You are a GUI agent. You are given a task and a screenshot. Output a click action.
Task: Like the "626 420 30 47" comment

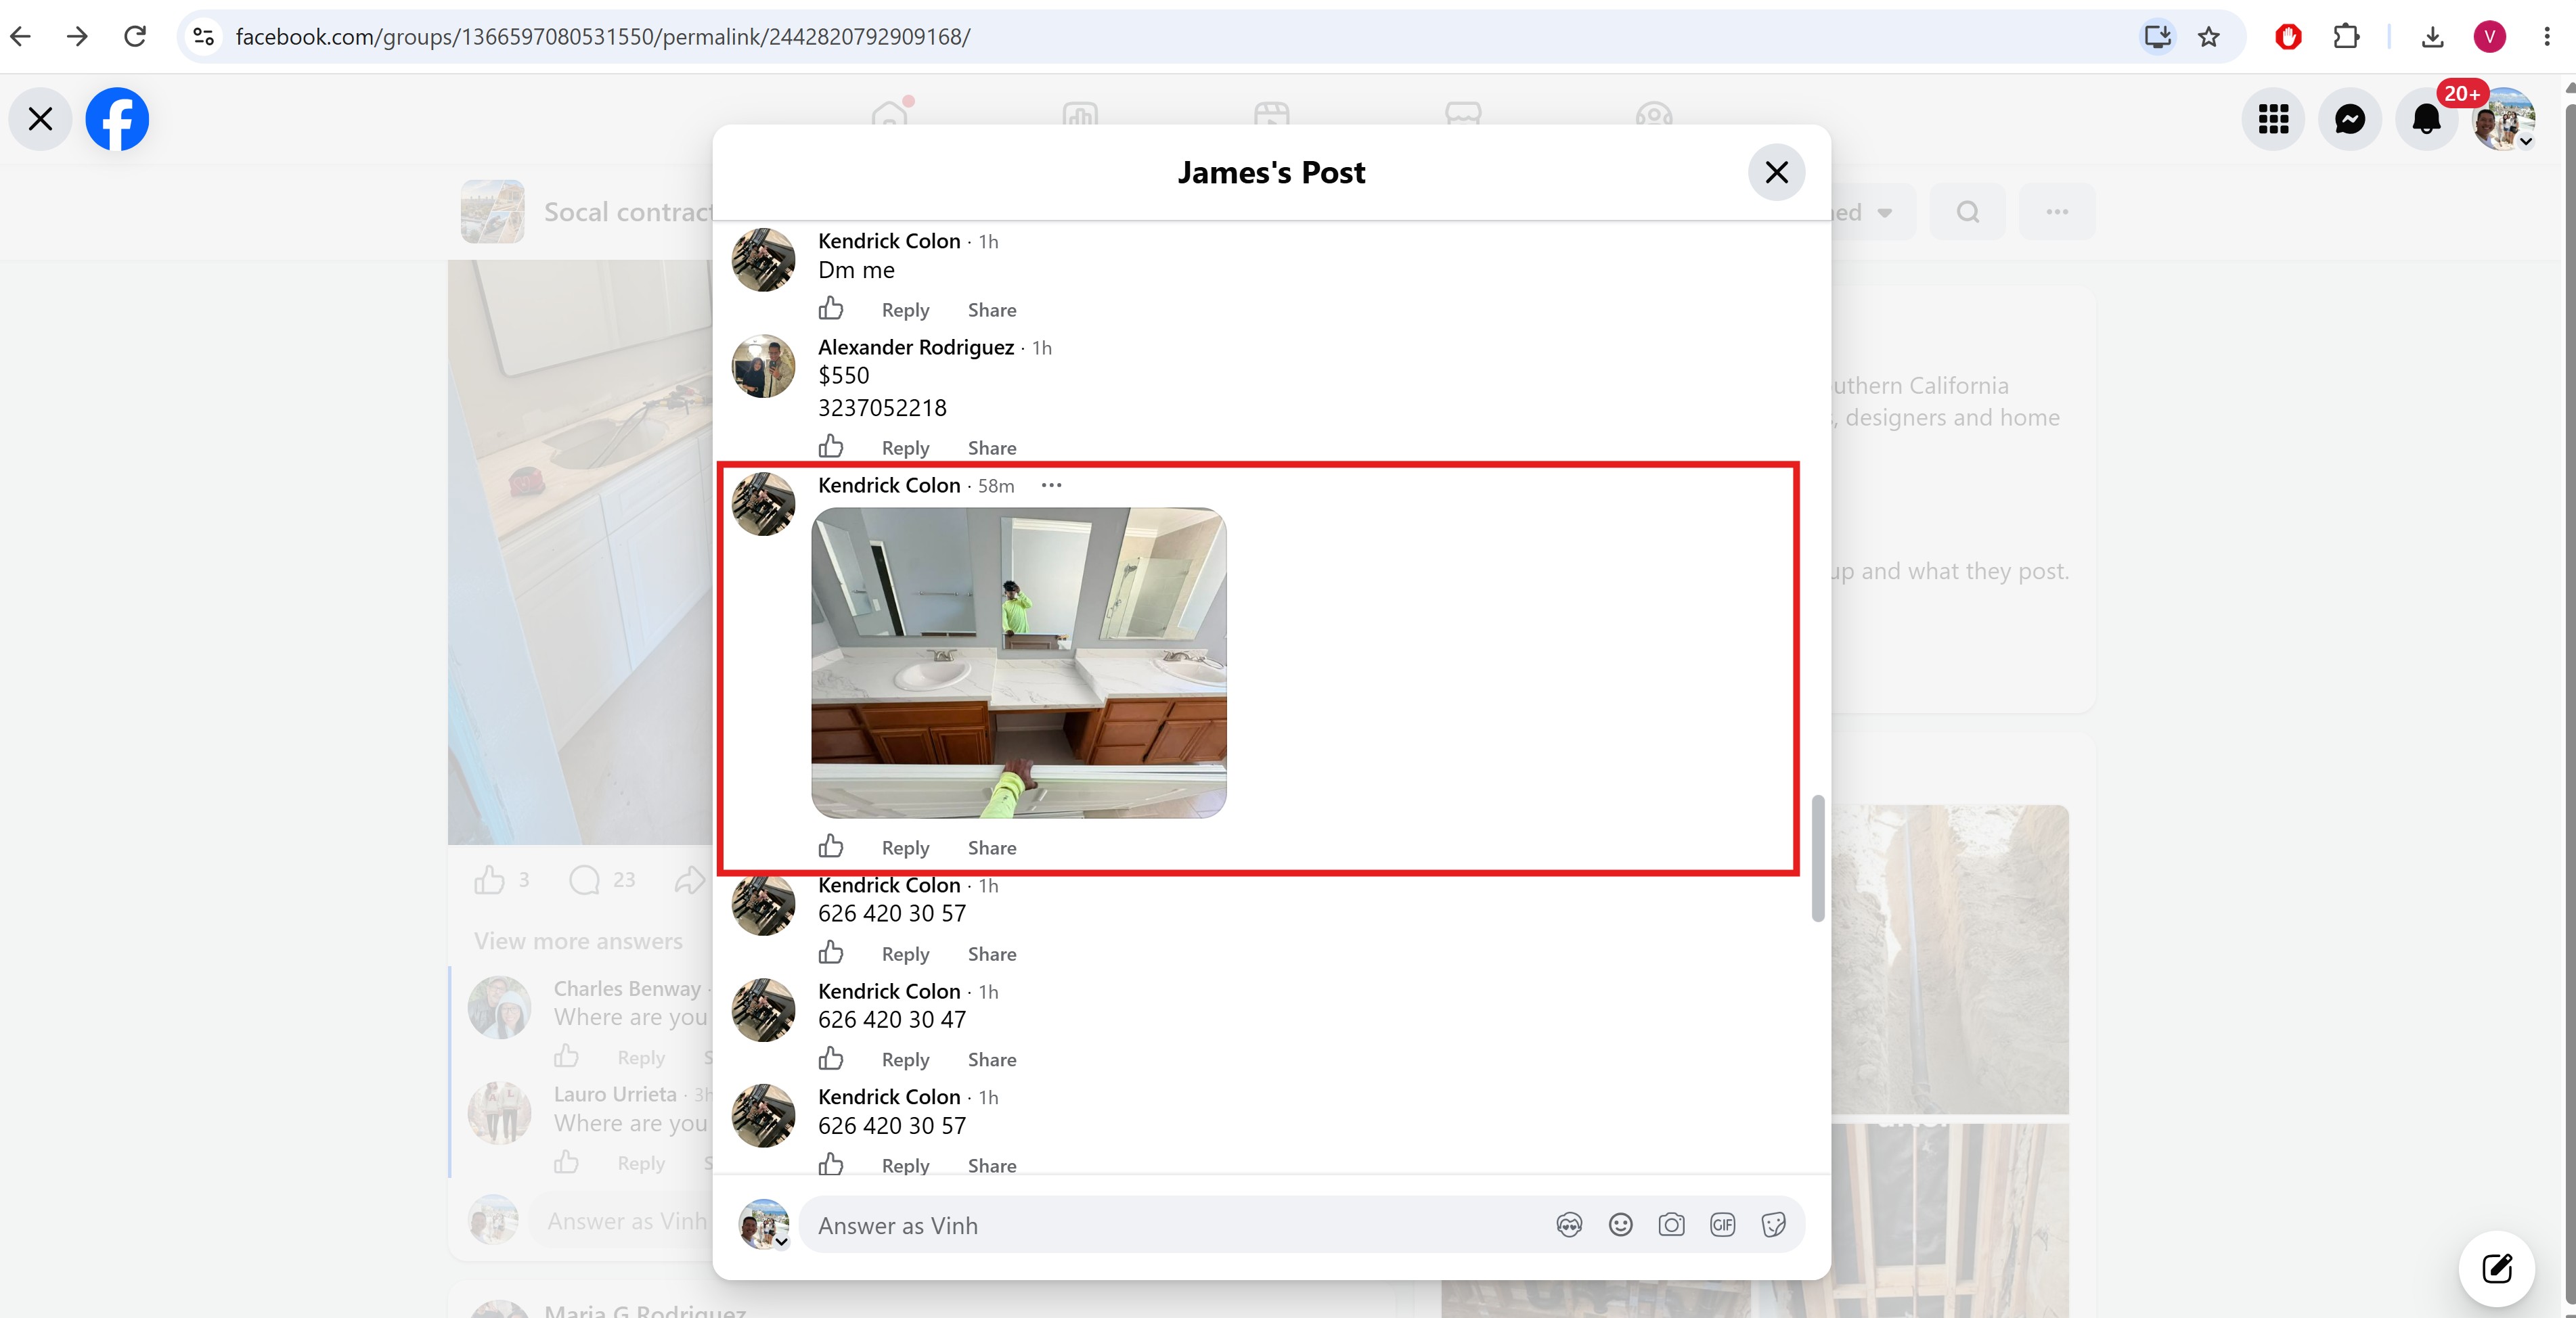[831, 1058]
